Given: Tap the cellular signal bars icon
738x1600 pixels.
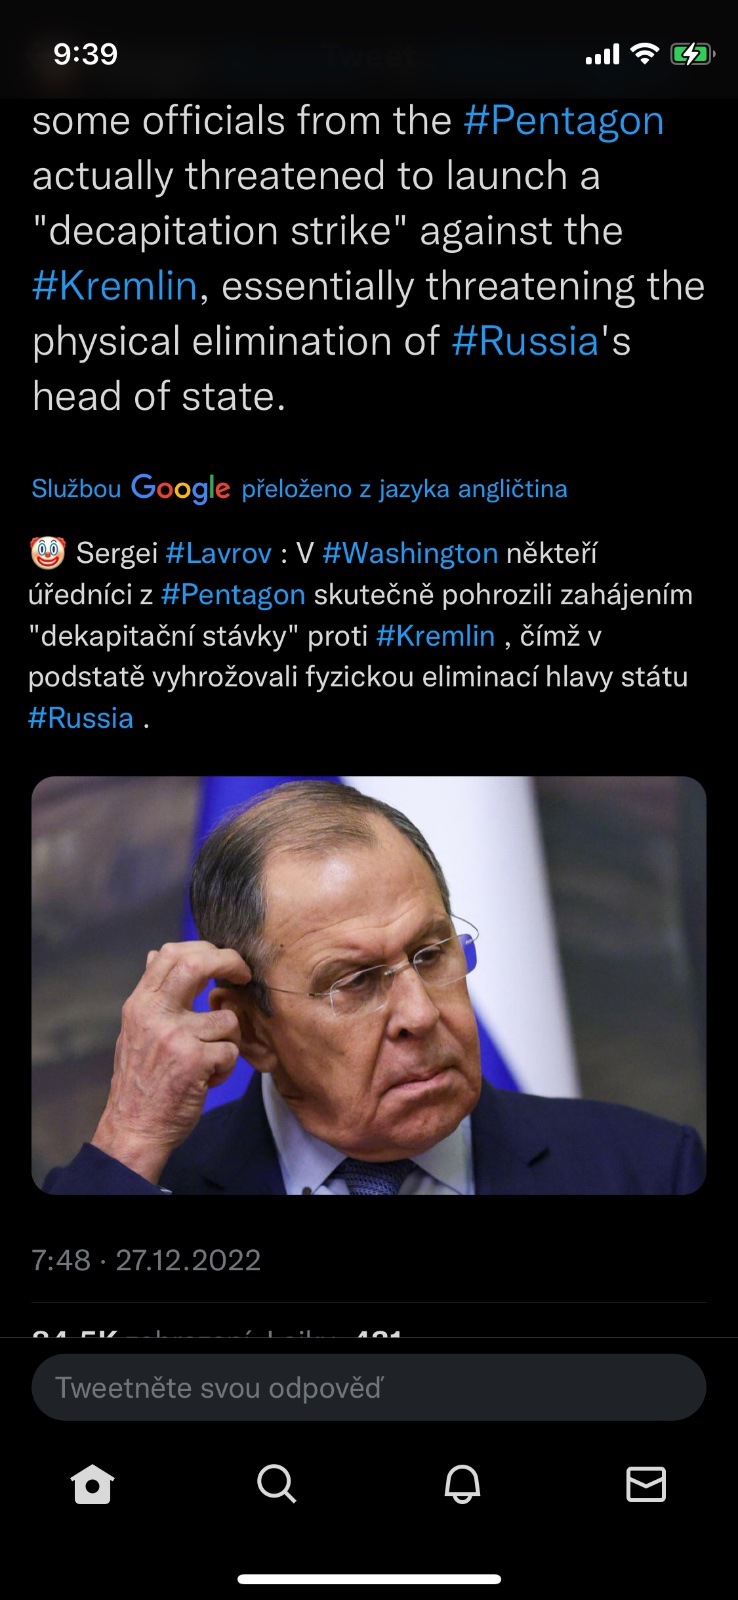Looking at the screenshot, I should (x=602, y=55).
